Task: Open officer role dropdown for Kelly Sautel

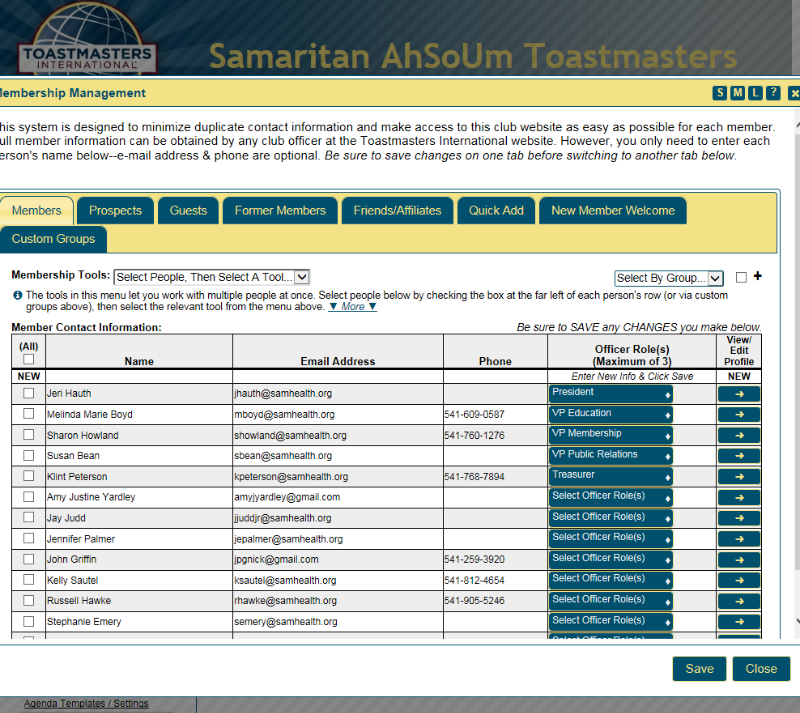Action: coord(611,580)
